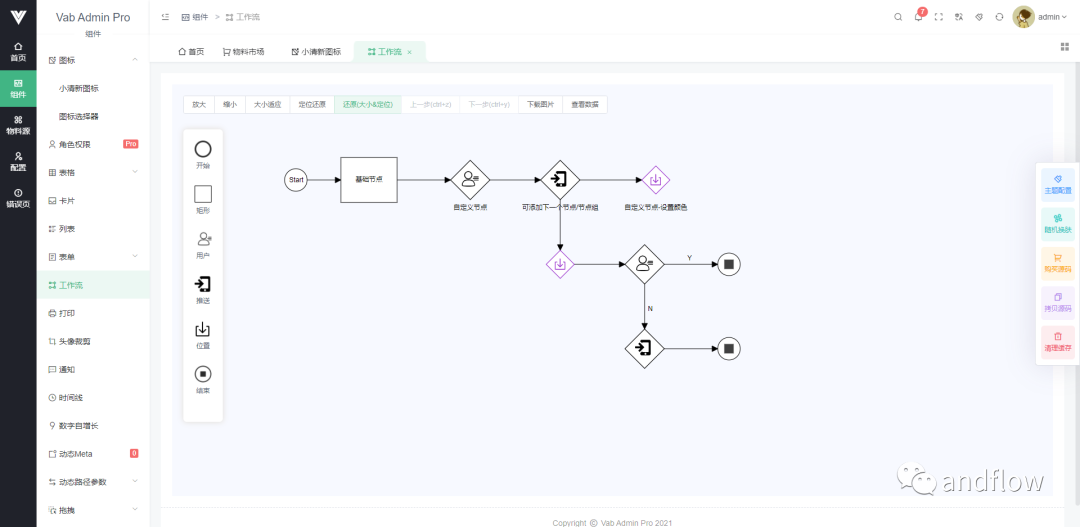This screenshot has width=1080, height=527.
Task: Open 头像裁剪 sidebar menu item
Action: [93, 341]
